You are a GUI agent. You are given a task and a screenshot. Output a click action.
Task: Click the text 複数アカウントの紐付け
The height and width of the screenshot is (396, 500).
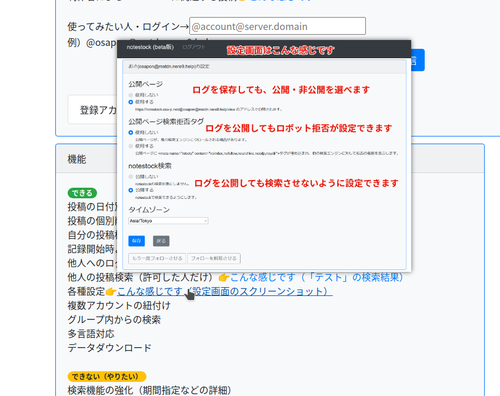[119, 305]
